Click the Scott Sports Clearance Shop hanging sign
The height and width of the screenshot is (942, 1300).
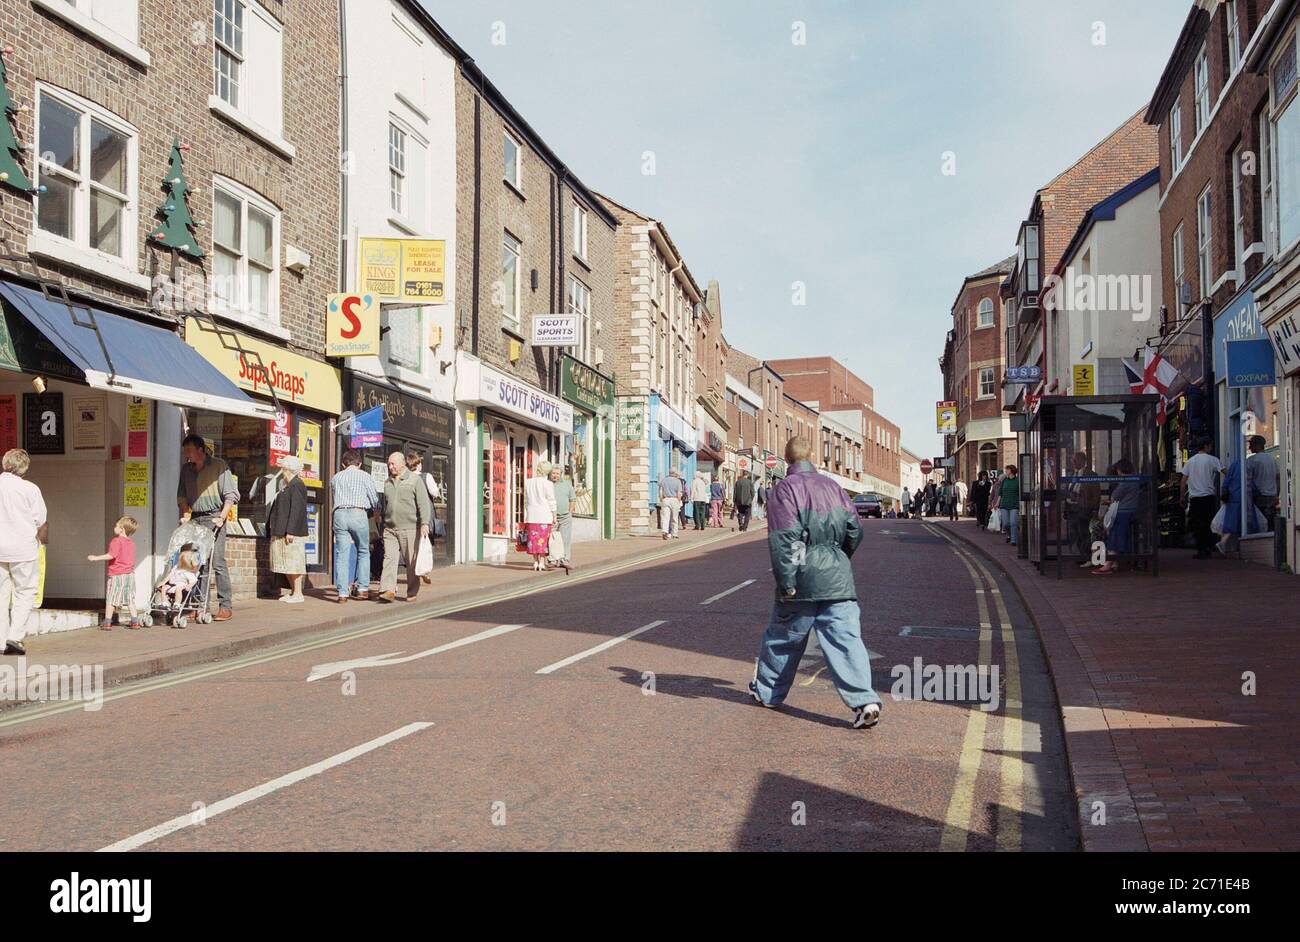555,329
